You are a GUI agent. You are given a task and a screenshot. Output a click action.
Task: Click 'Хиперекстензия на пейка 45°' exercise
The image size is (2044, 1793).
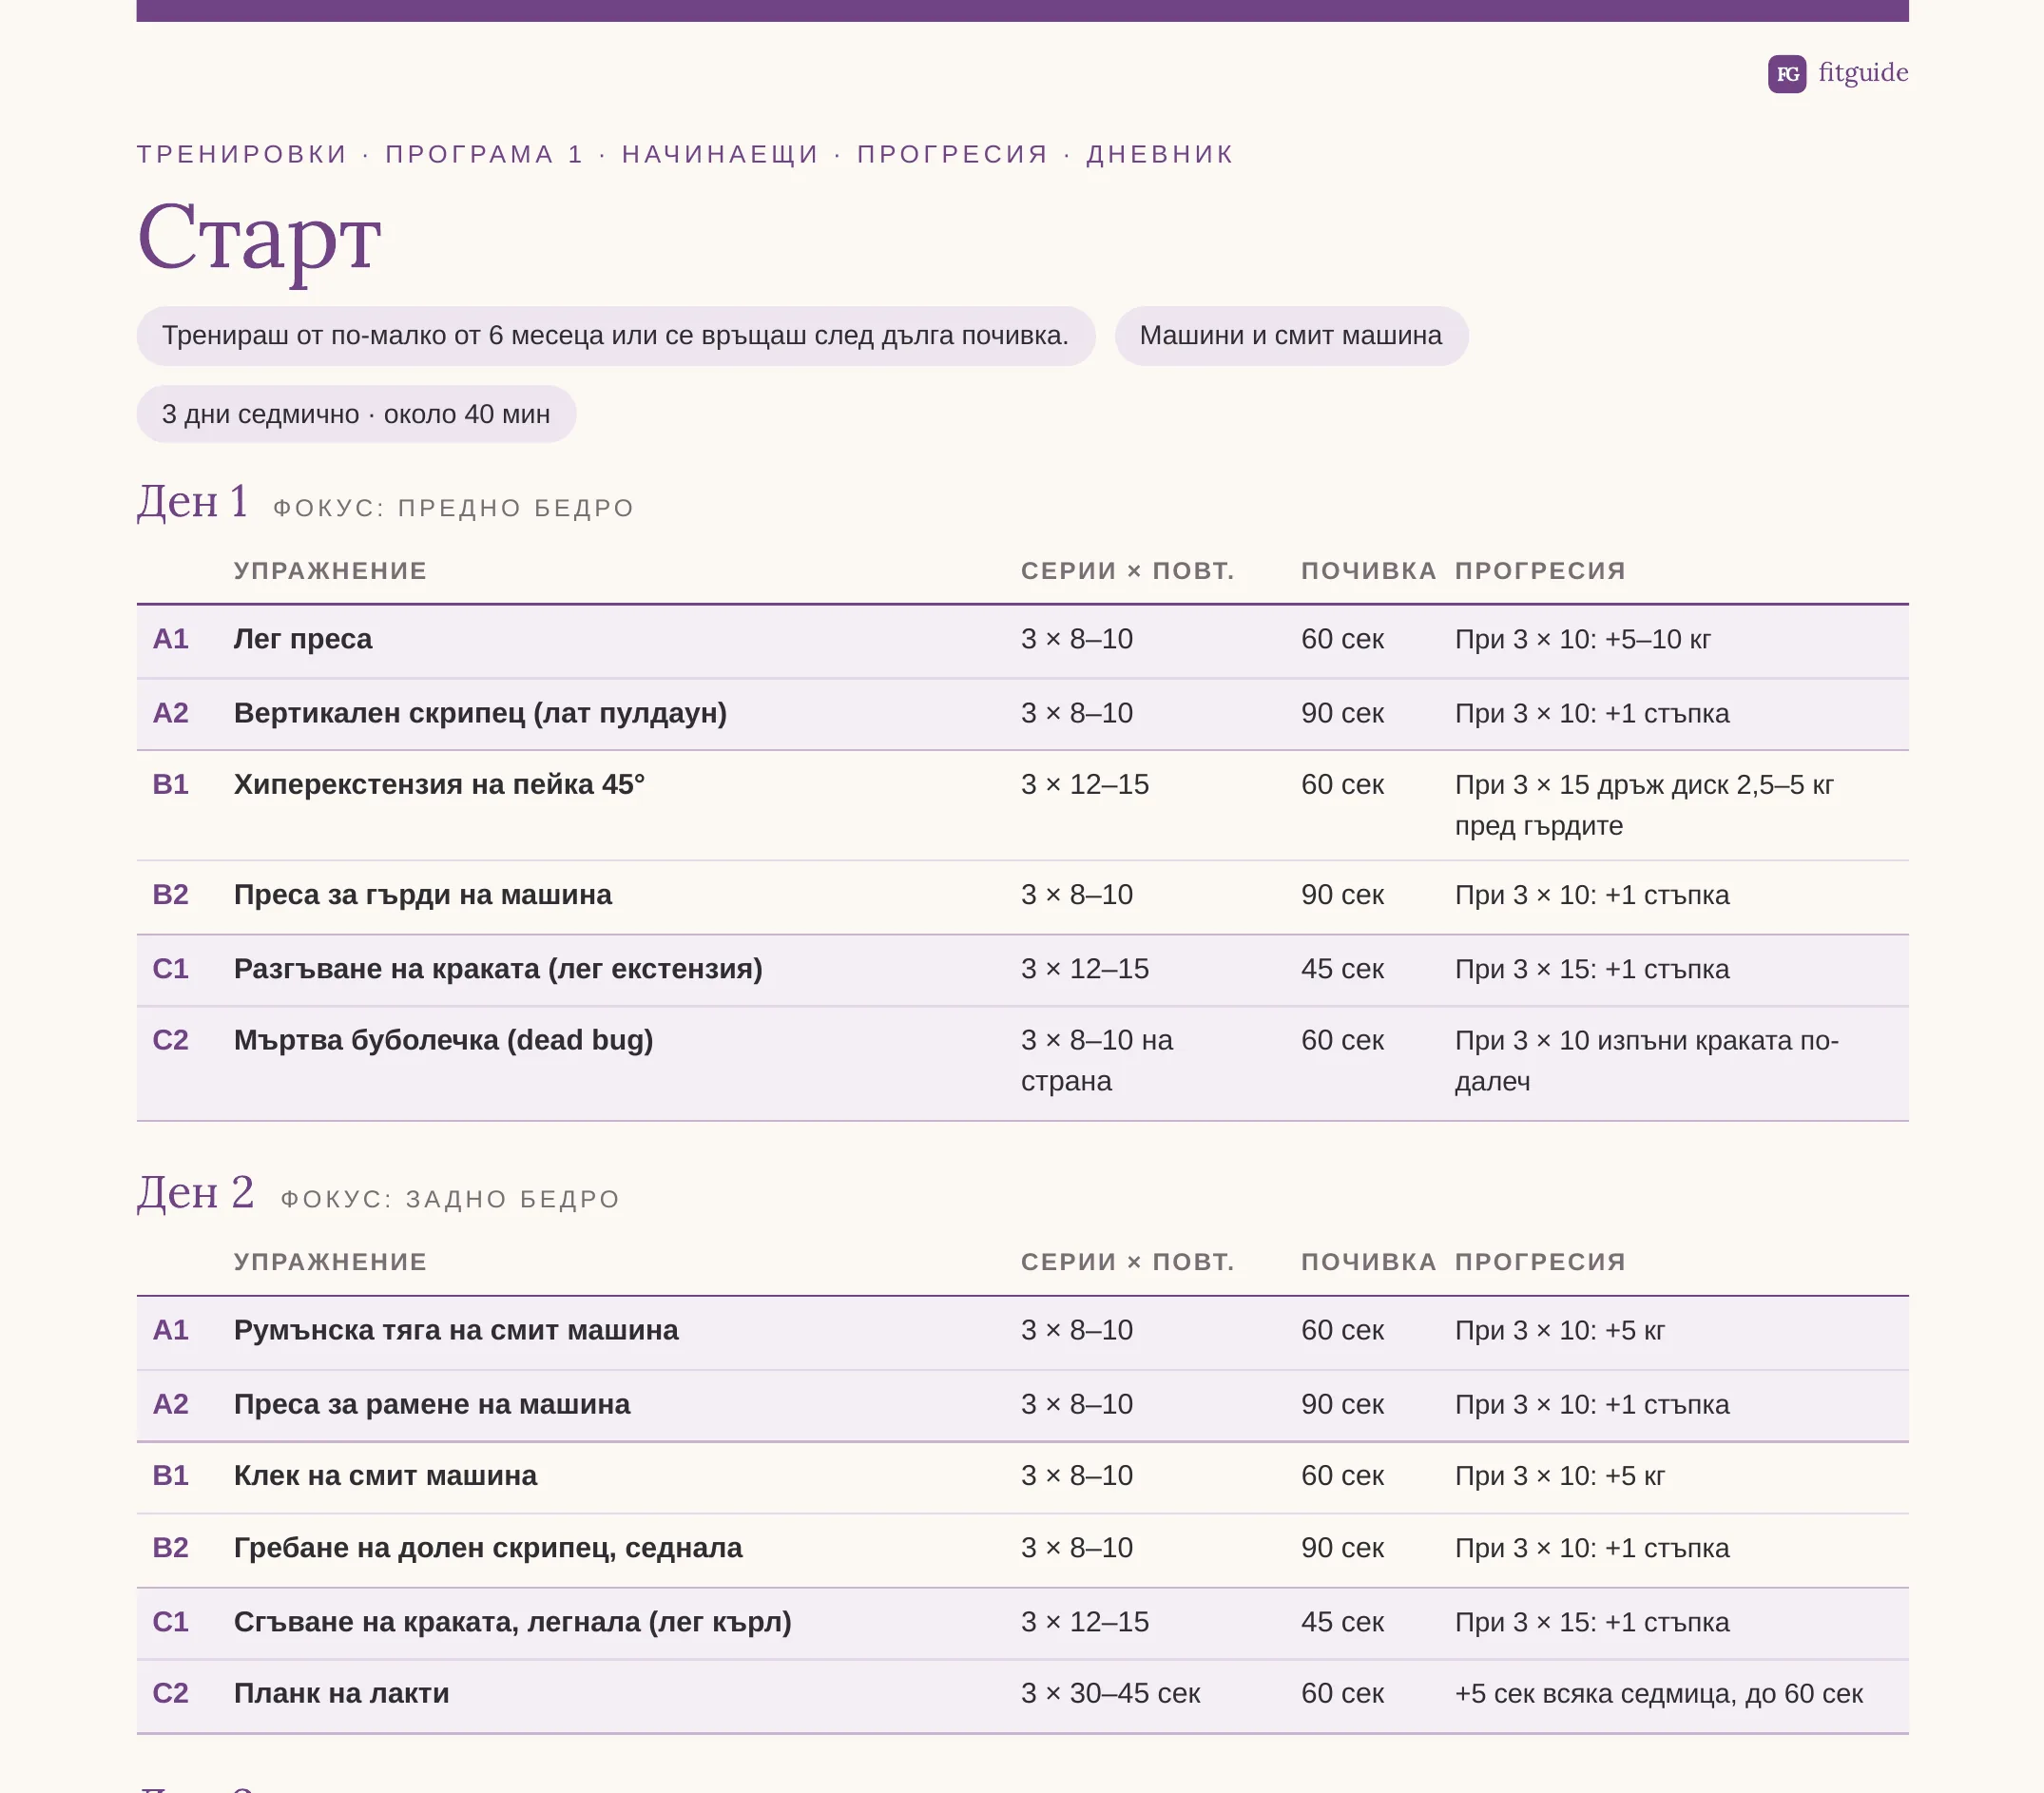(x=439, y=784)
